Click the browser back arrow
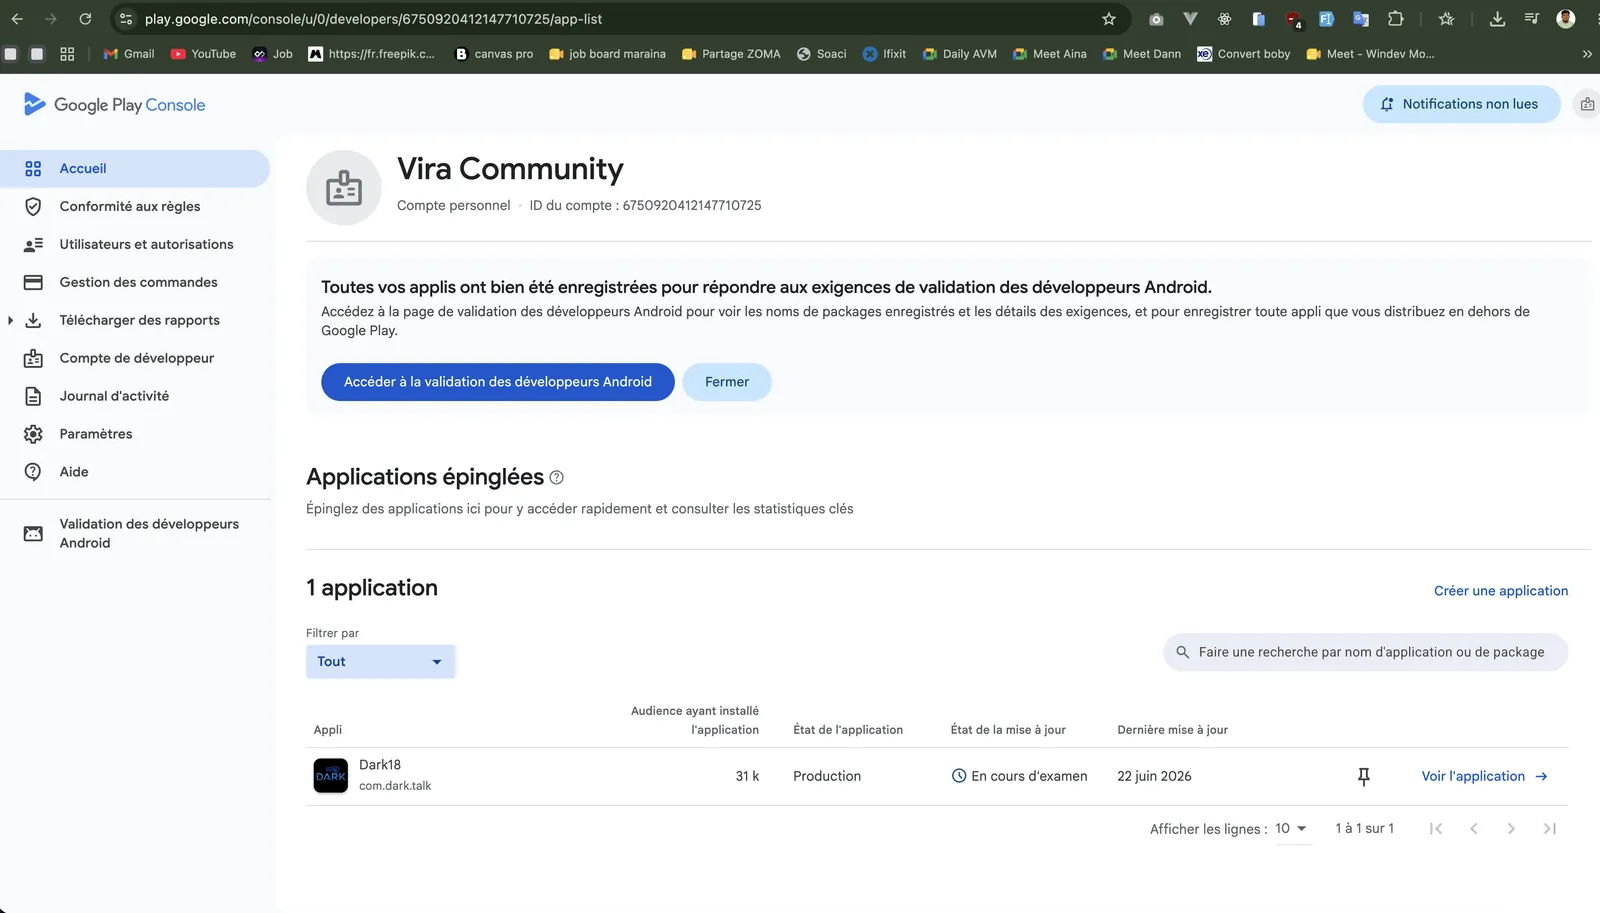The width and height of the screenshot is (1600, 913). 17,19
